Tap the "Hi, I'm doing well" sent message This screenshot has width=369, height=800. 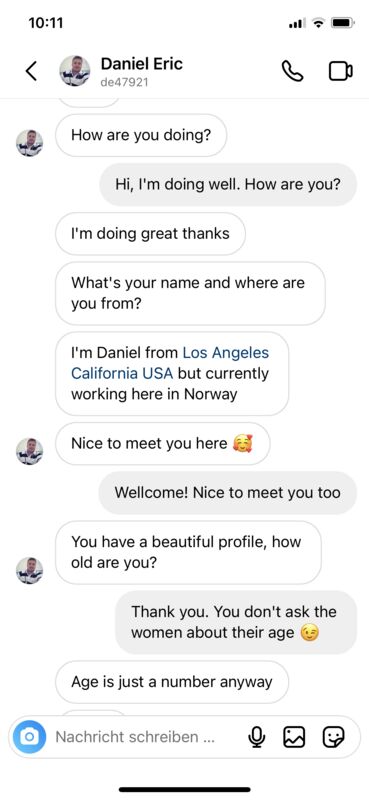228,184
